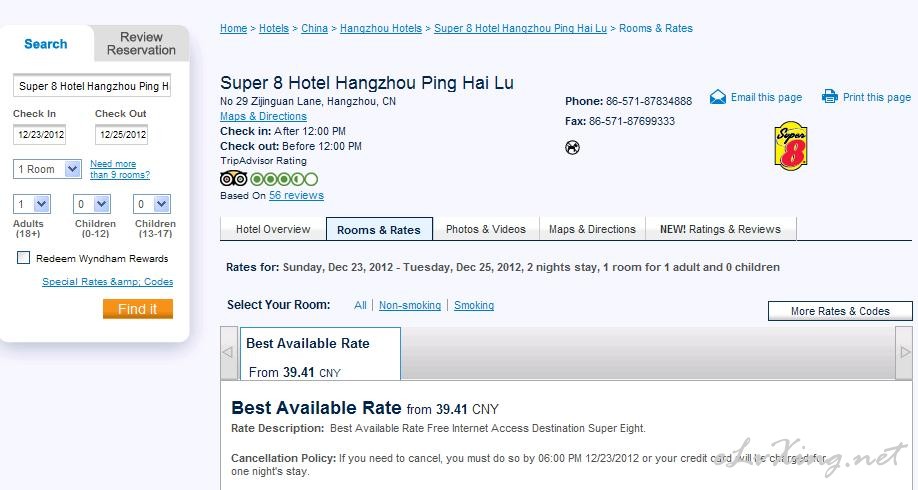
Task: Click the pet-friendly amenity icon under Fax
Action: [x=572, y=148]
